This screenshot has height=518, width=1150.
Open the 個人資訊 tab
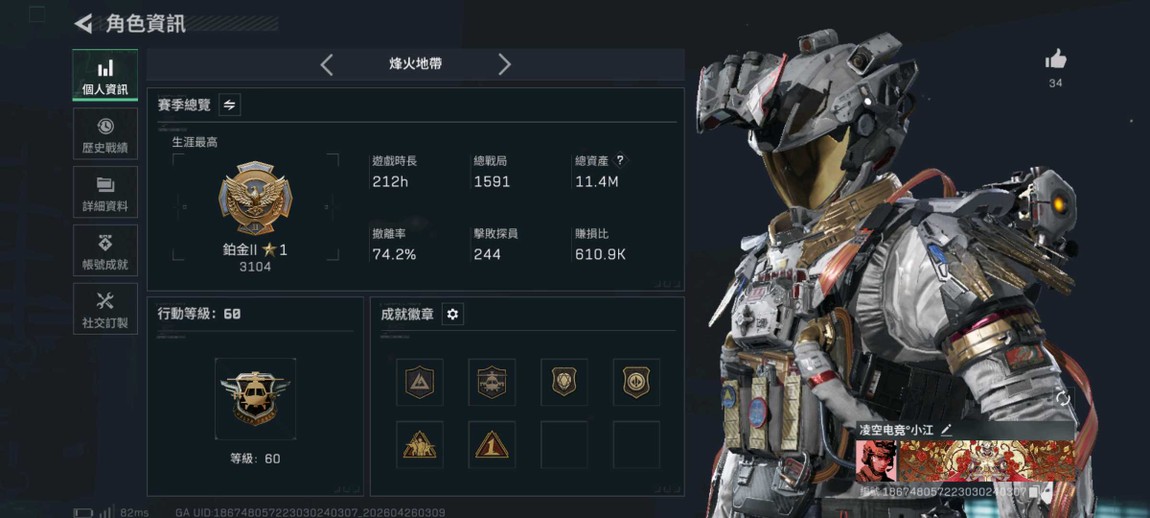105,75
